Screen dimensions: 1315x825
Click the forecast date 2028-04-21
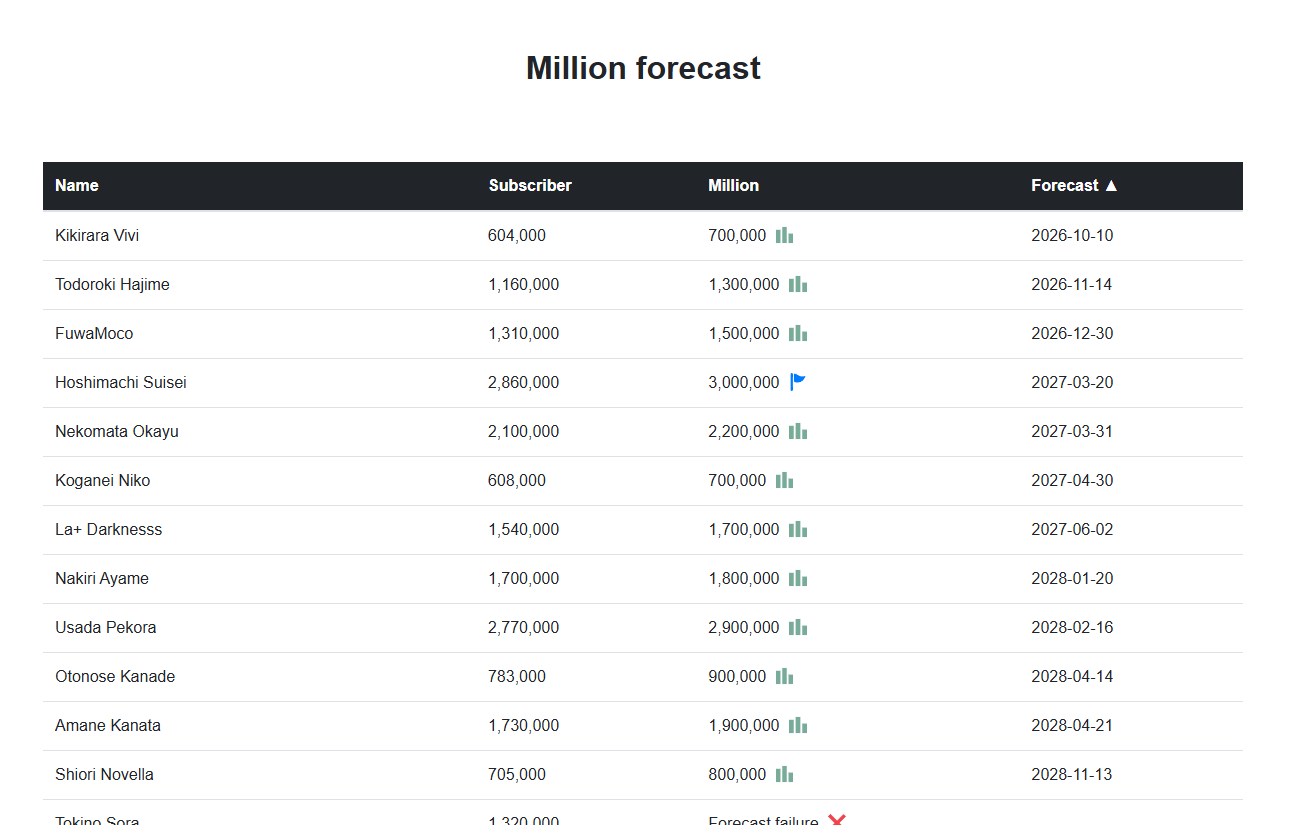coord(1072,726)
